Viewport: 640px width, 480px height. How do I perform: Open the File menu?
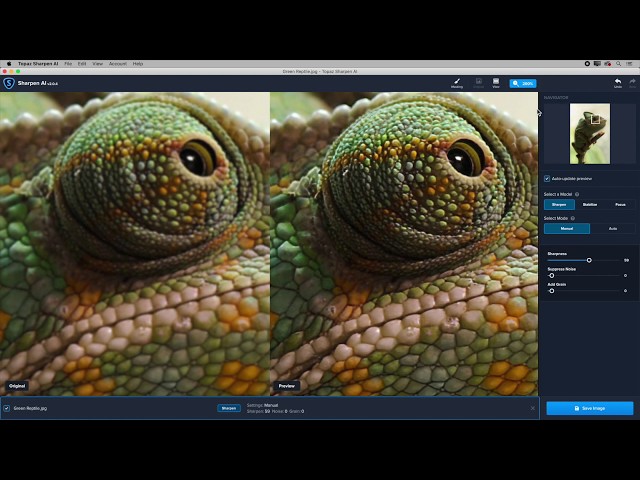68,63
